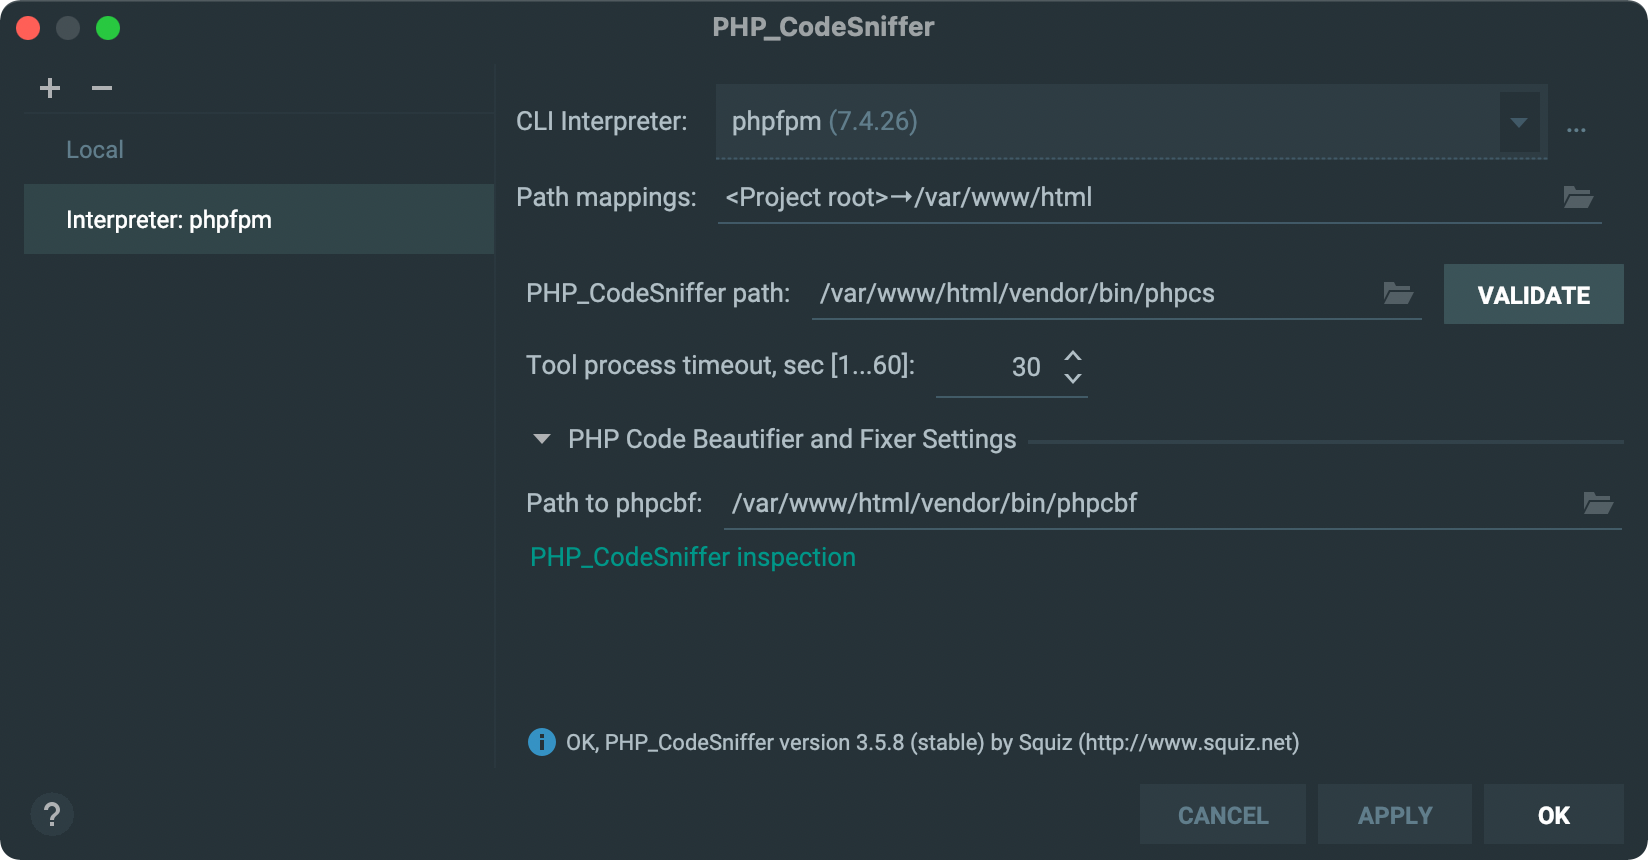Viewport: 1648px width, 860px height.
Task: Click the info icon beside validation message
Action: point(541,742)
